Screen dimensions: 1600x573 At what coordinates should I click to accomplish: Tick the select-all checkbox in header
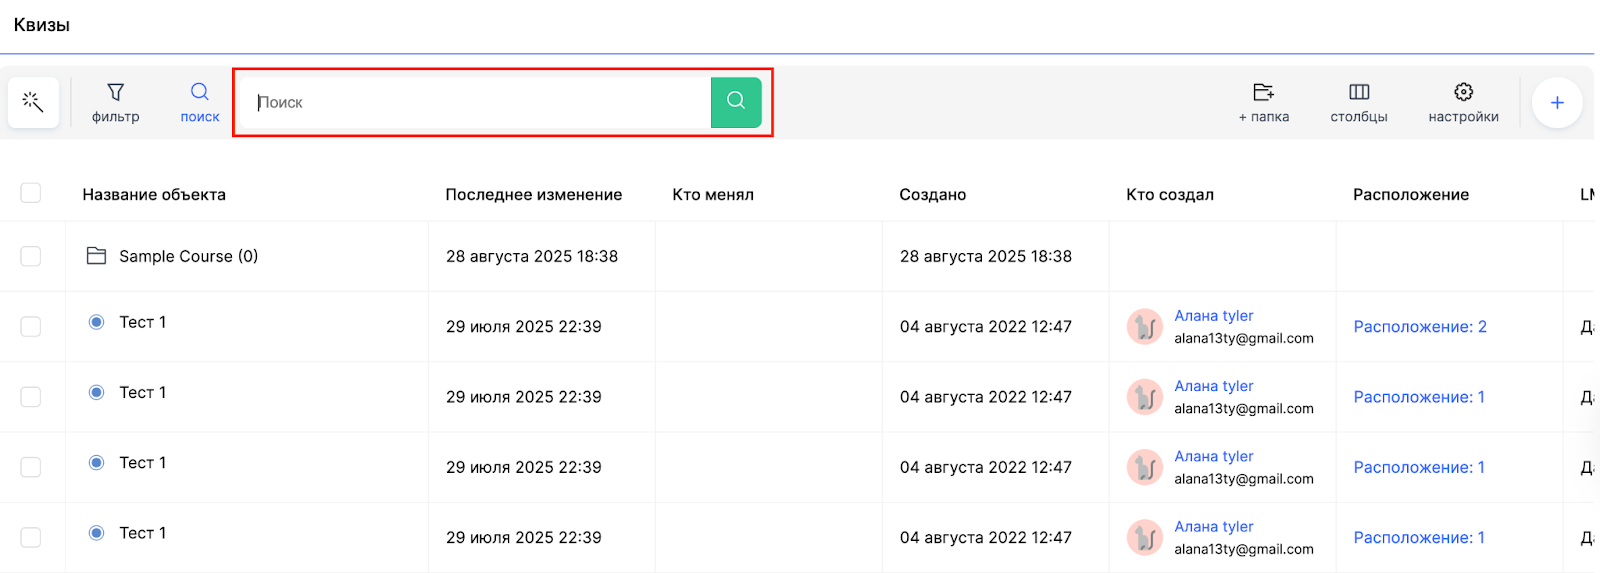coord(31,193)
